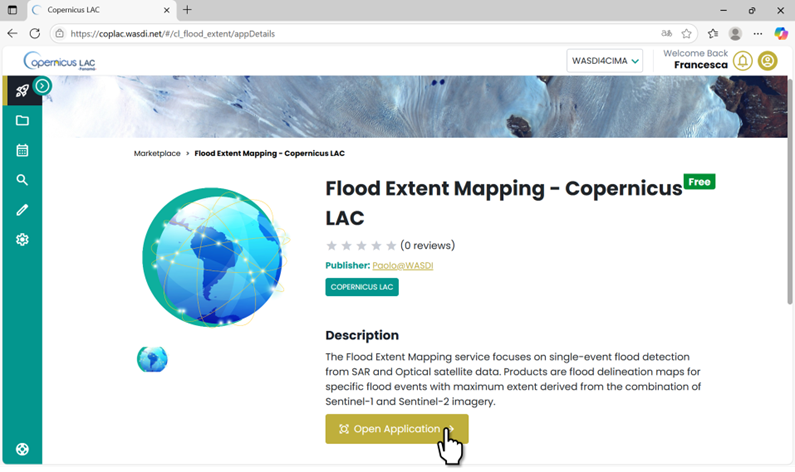Reload the page with refresh icon
Image resolution: width=795 pixels, height=472 pixels.
pyautogui.click(x=34, y=33)
